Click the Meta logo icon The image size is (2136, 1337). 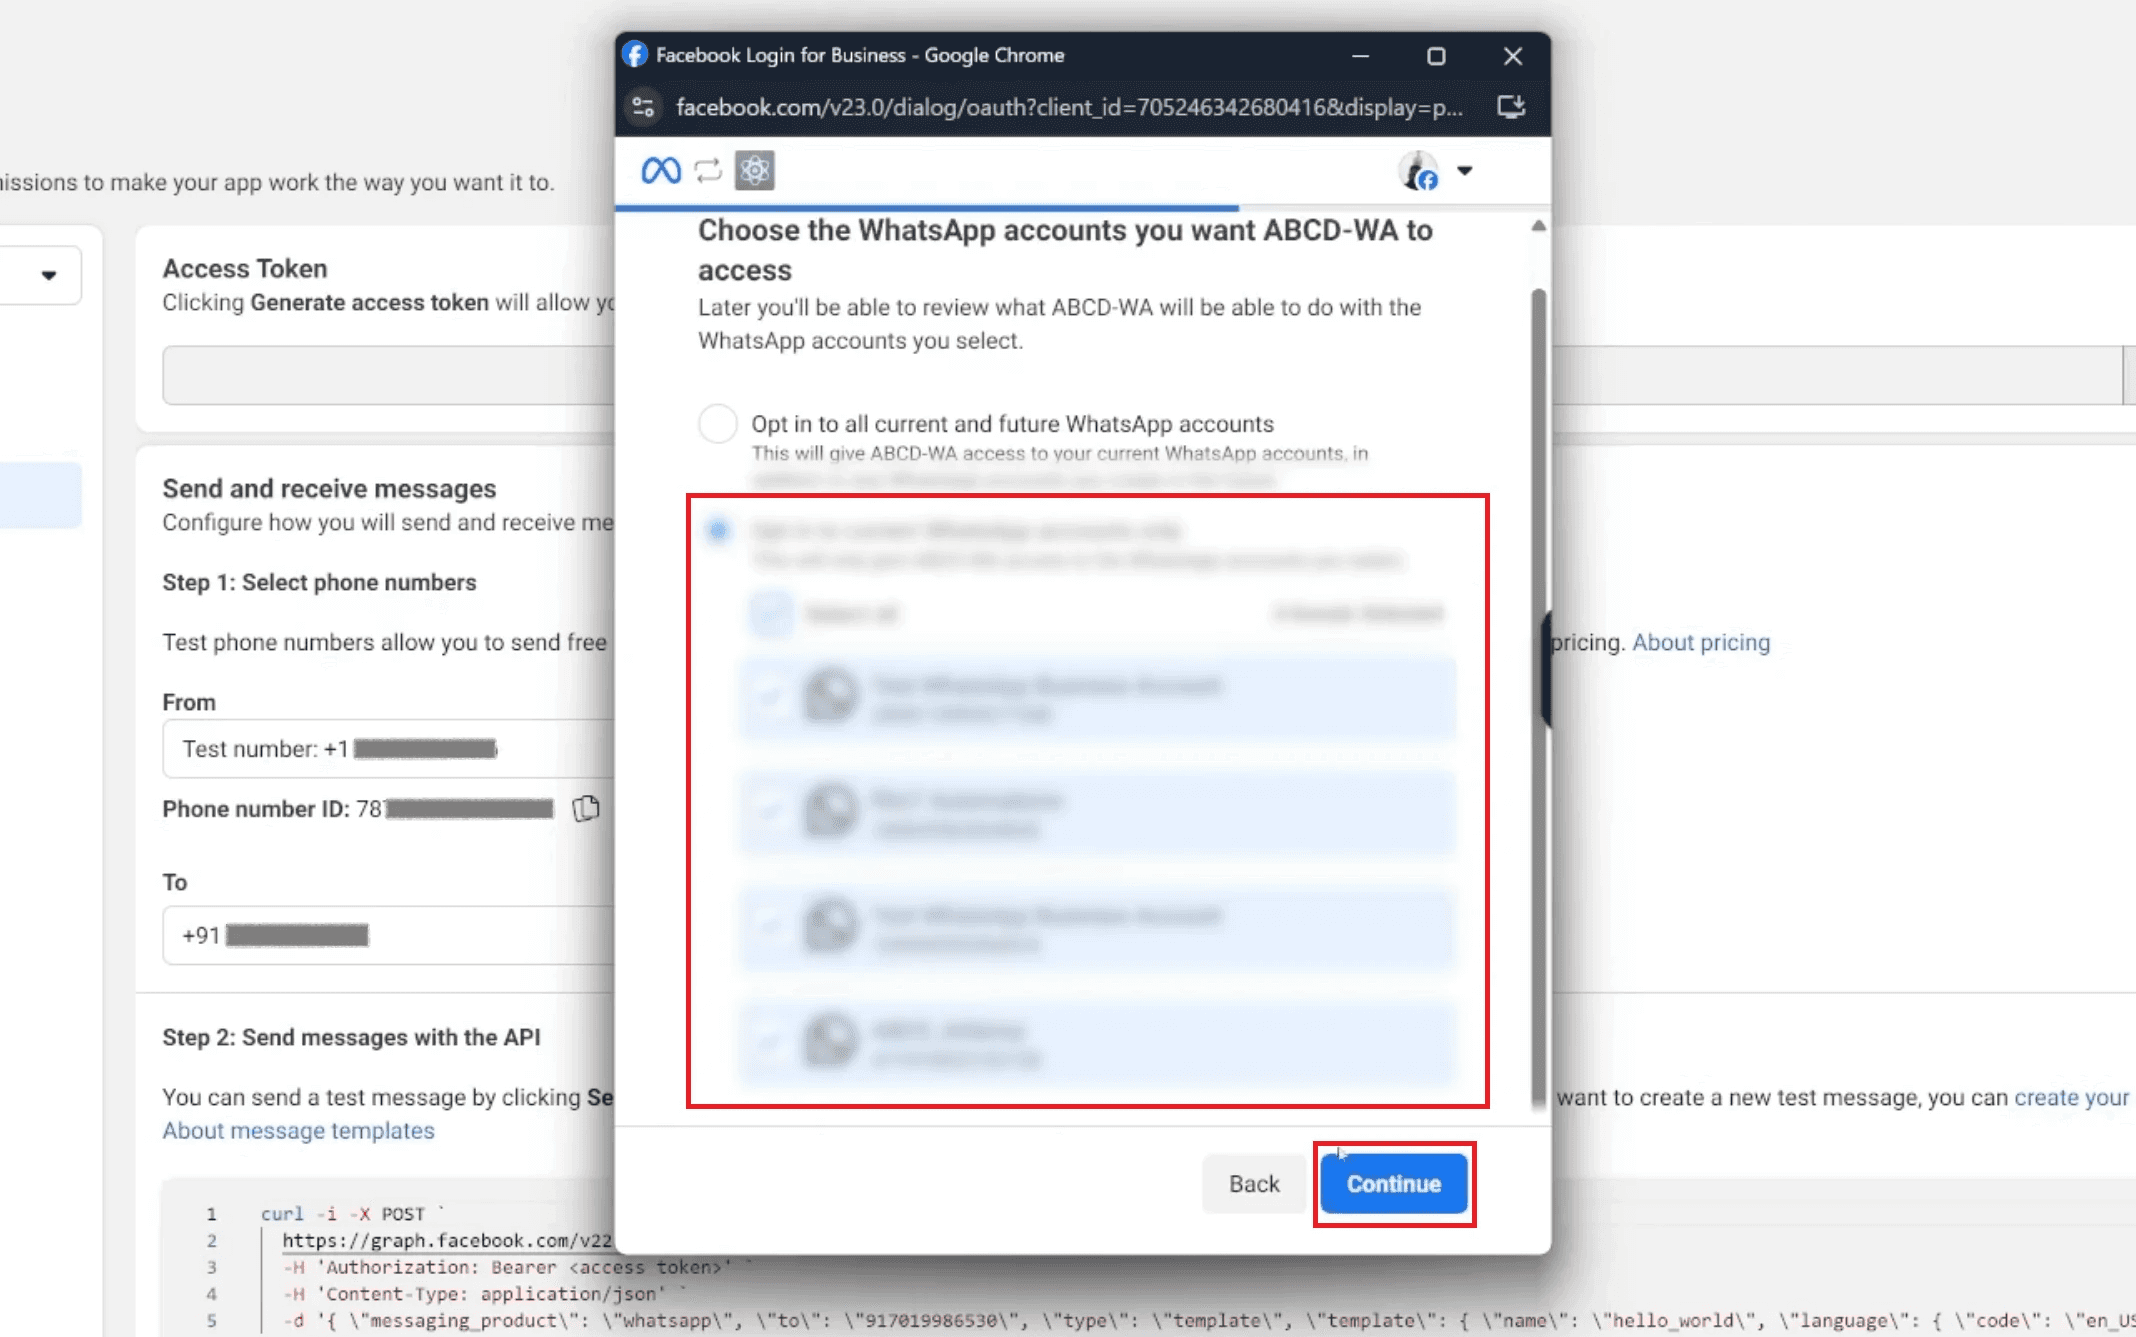[x=660, y=171]
